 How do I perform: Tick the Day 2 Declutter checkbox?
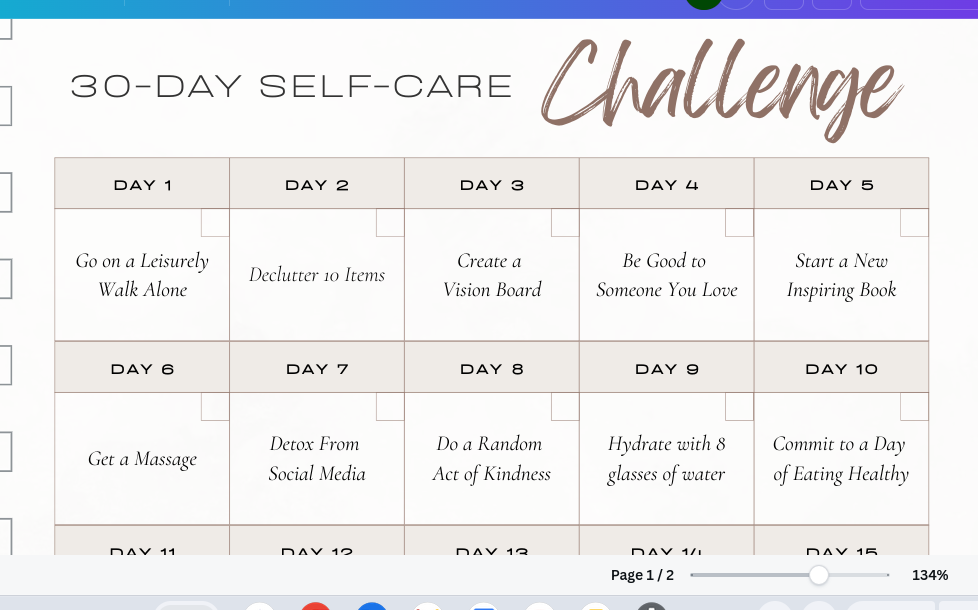pos(390,223)
